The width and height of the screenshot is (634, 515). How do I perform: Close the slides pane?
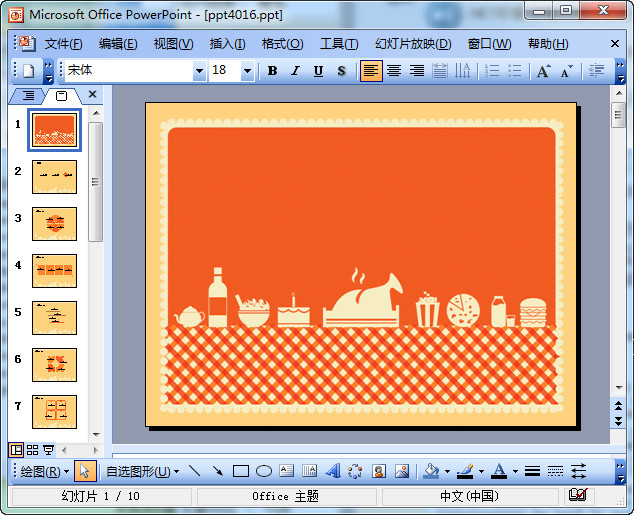pyautogui.click(x=92, y=95)
